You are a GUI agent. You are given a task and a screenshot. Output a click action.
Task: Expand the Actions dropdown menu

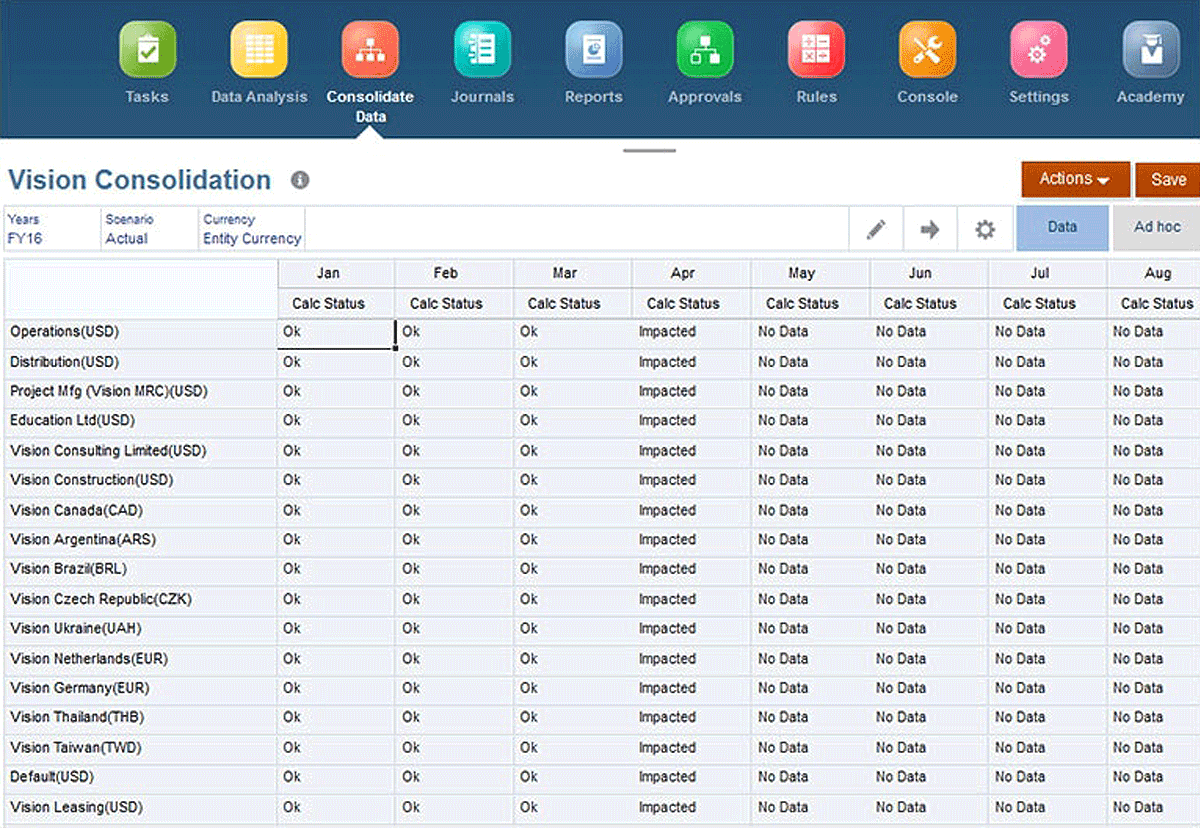1075,180
